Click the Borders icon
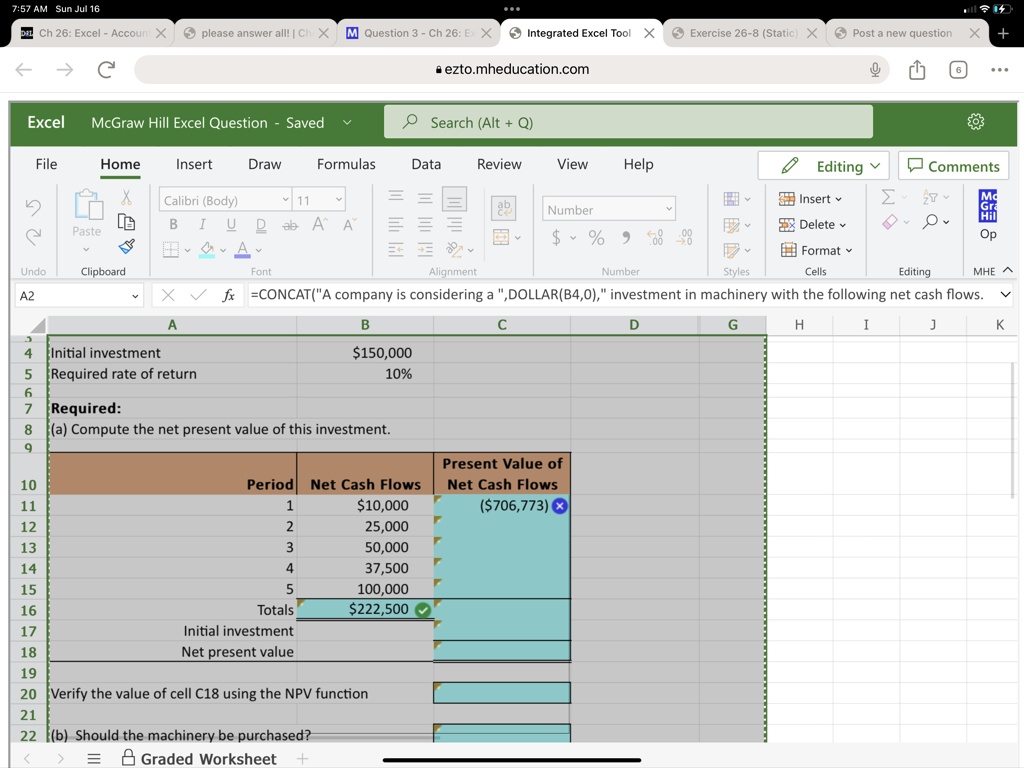1024x768 pixels. (171, 249)
